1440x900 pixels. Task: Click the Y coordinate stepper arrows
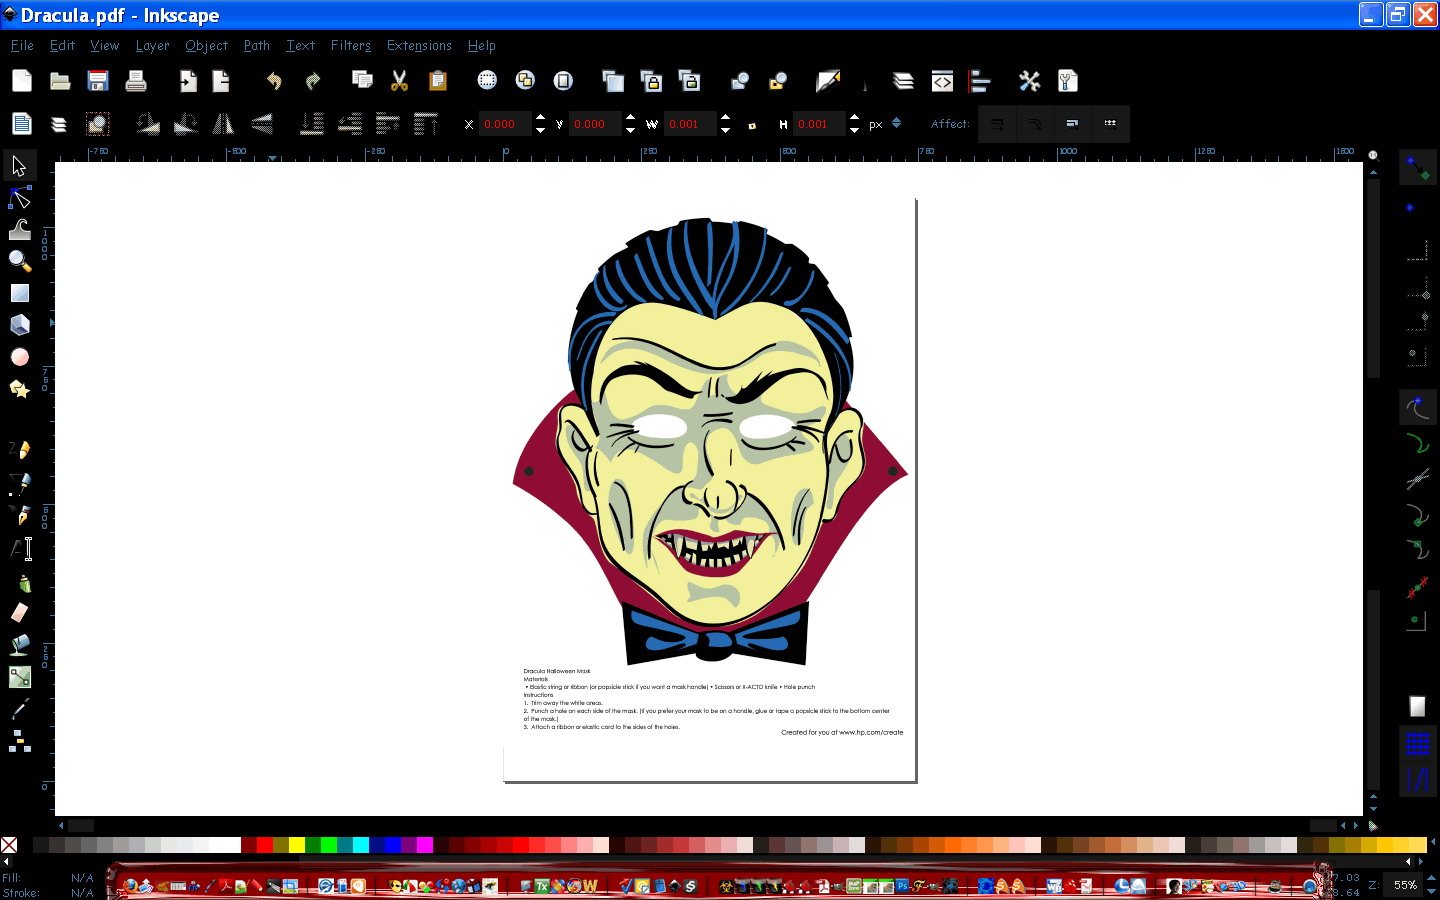point(630,124)
